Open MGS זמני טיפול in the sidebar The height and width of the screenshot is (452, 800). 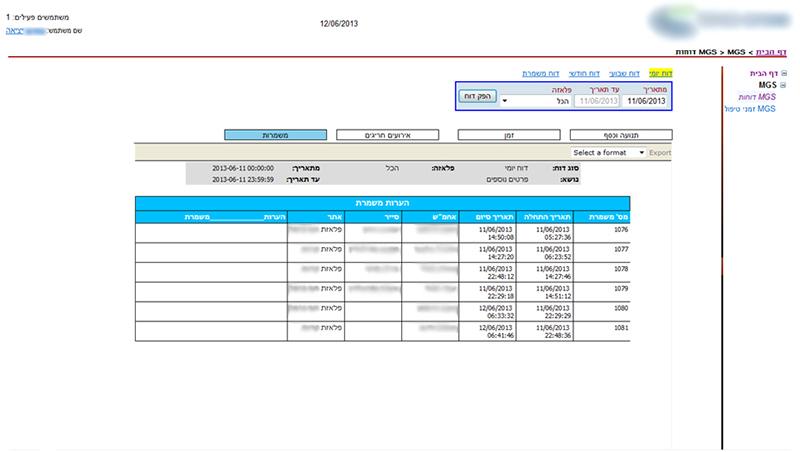point(750,109)
